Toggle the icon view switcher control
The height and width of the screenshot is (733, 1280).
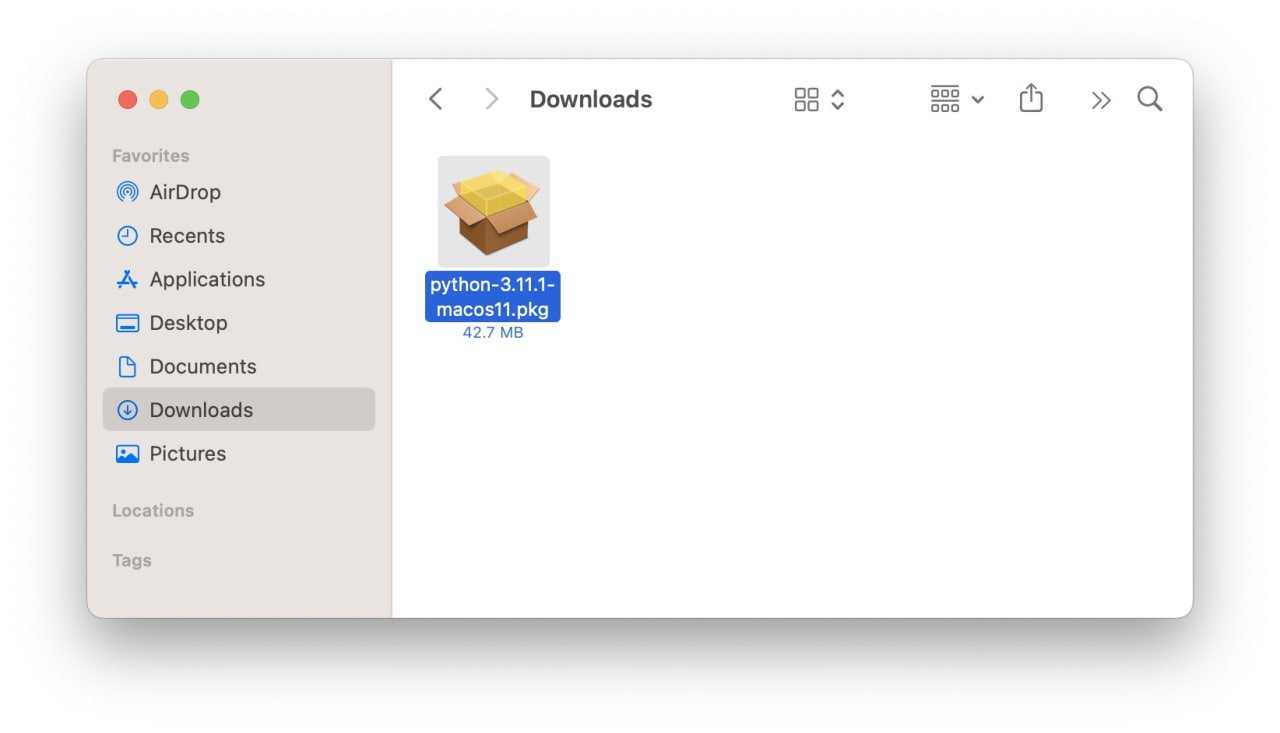click(807, 99)
